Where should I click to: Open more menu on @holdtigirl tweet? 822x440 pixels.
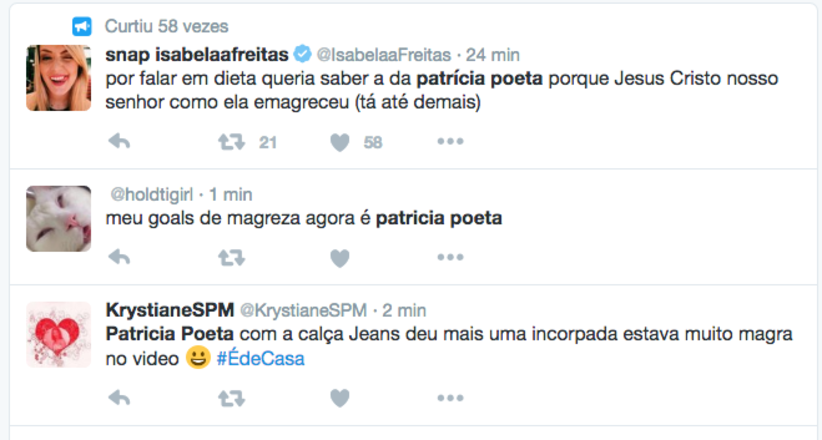(x=450, y=258)
